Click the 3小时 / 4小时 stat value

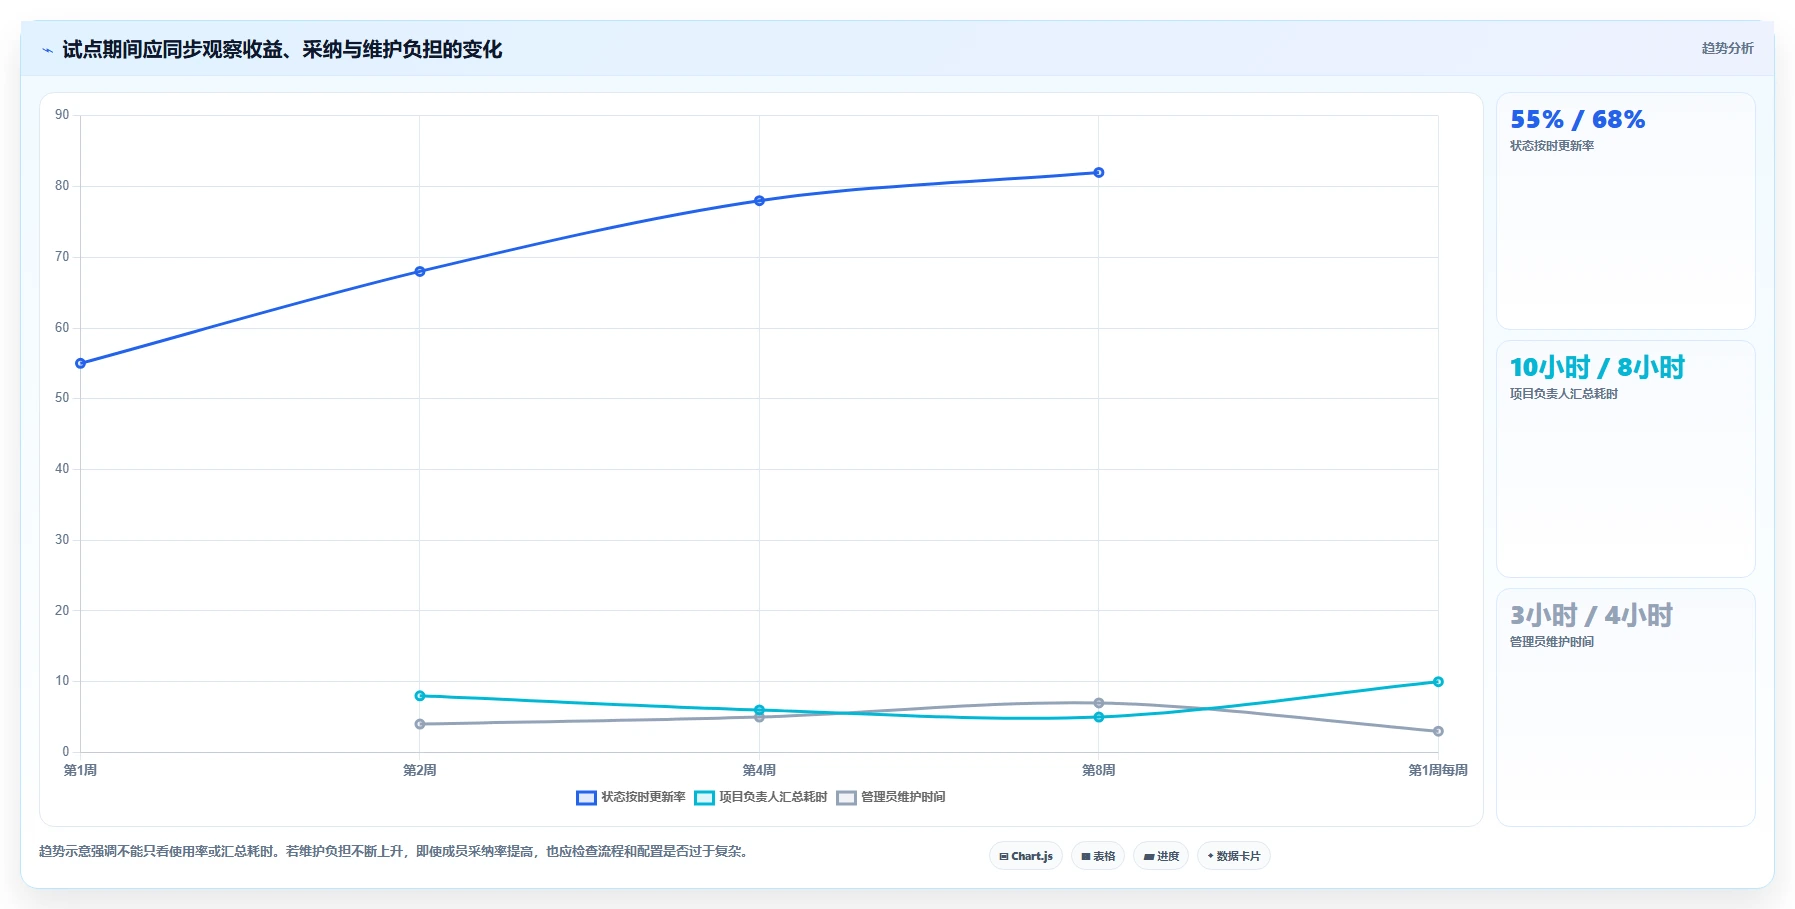1591,616
